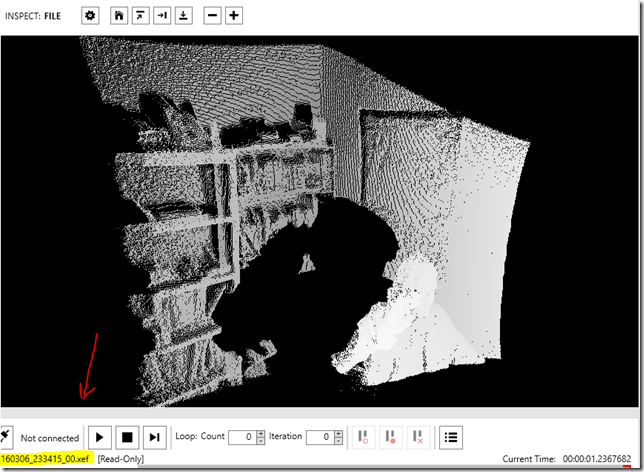Screen dimensions: 644x472
Task: Play the recorded .xef file
Action: [x=99, y=437]
